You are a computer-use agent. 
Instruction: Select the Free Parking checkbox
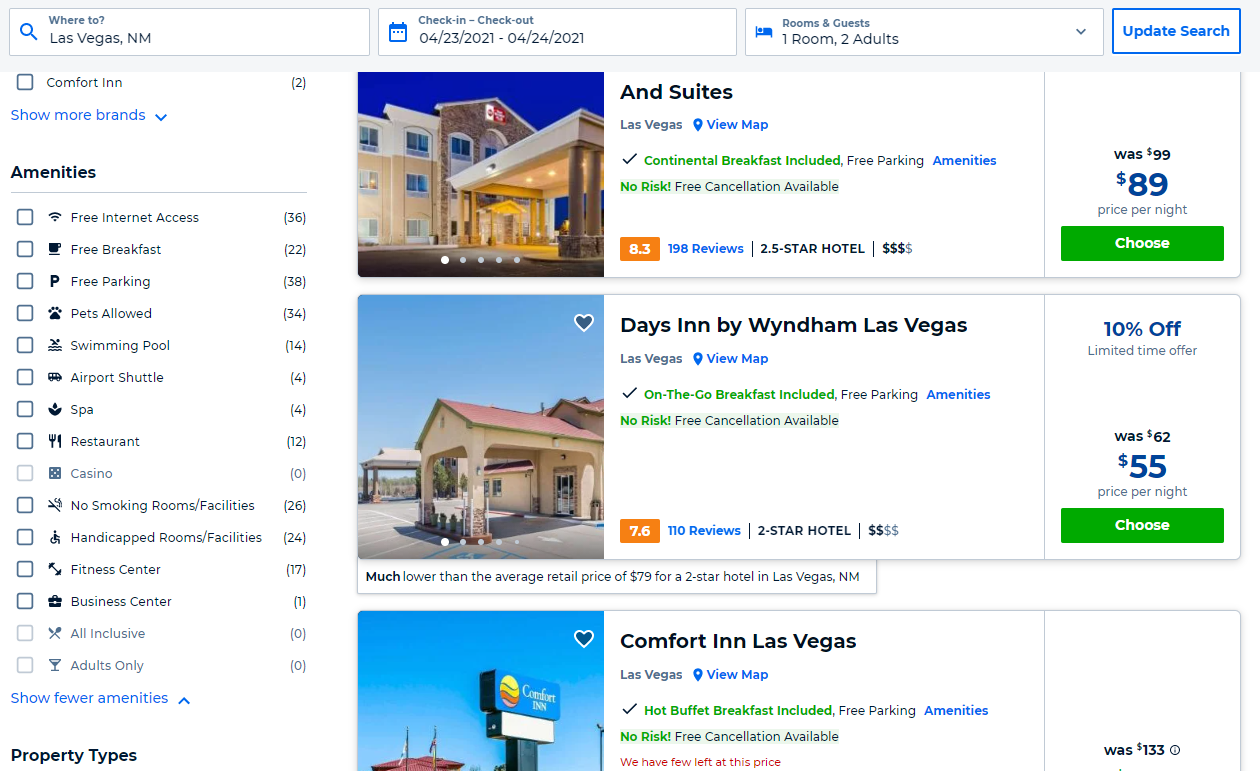click(x=25, y=281)
